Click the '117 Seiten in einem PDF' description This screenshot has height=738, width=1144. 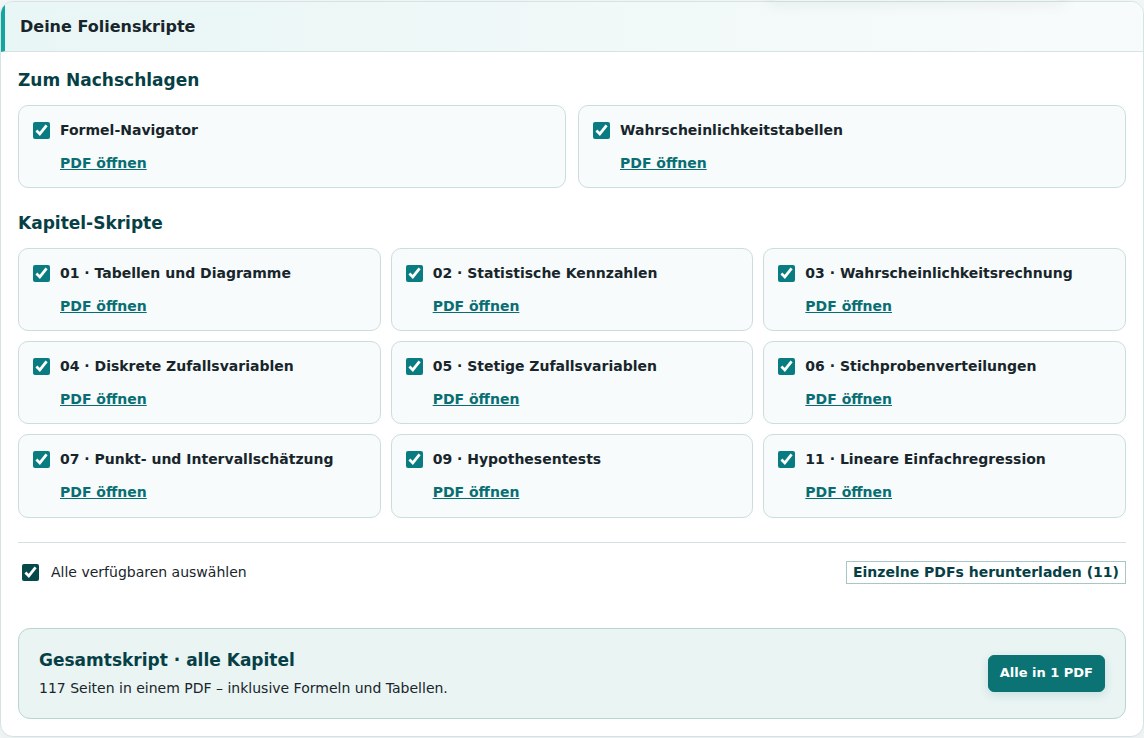click(x=243, y=688)
